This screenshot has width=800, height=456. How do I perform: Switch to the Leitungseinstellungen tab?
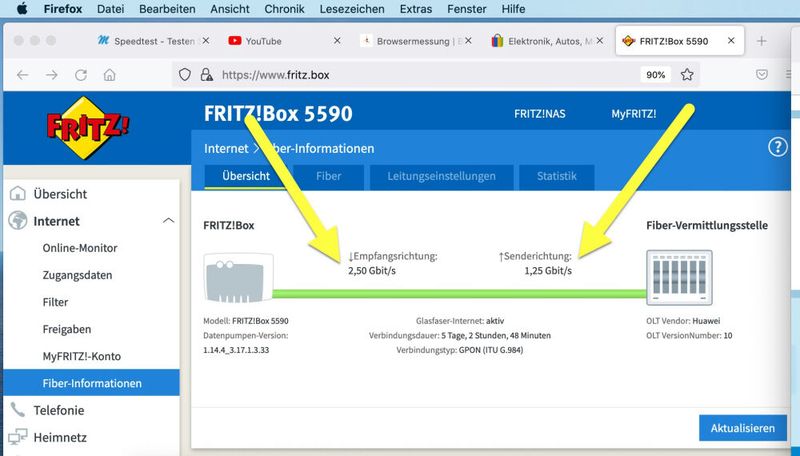point(441,176)
